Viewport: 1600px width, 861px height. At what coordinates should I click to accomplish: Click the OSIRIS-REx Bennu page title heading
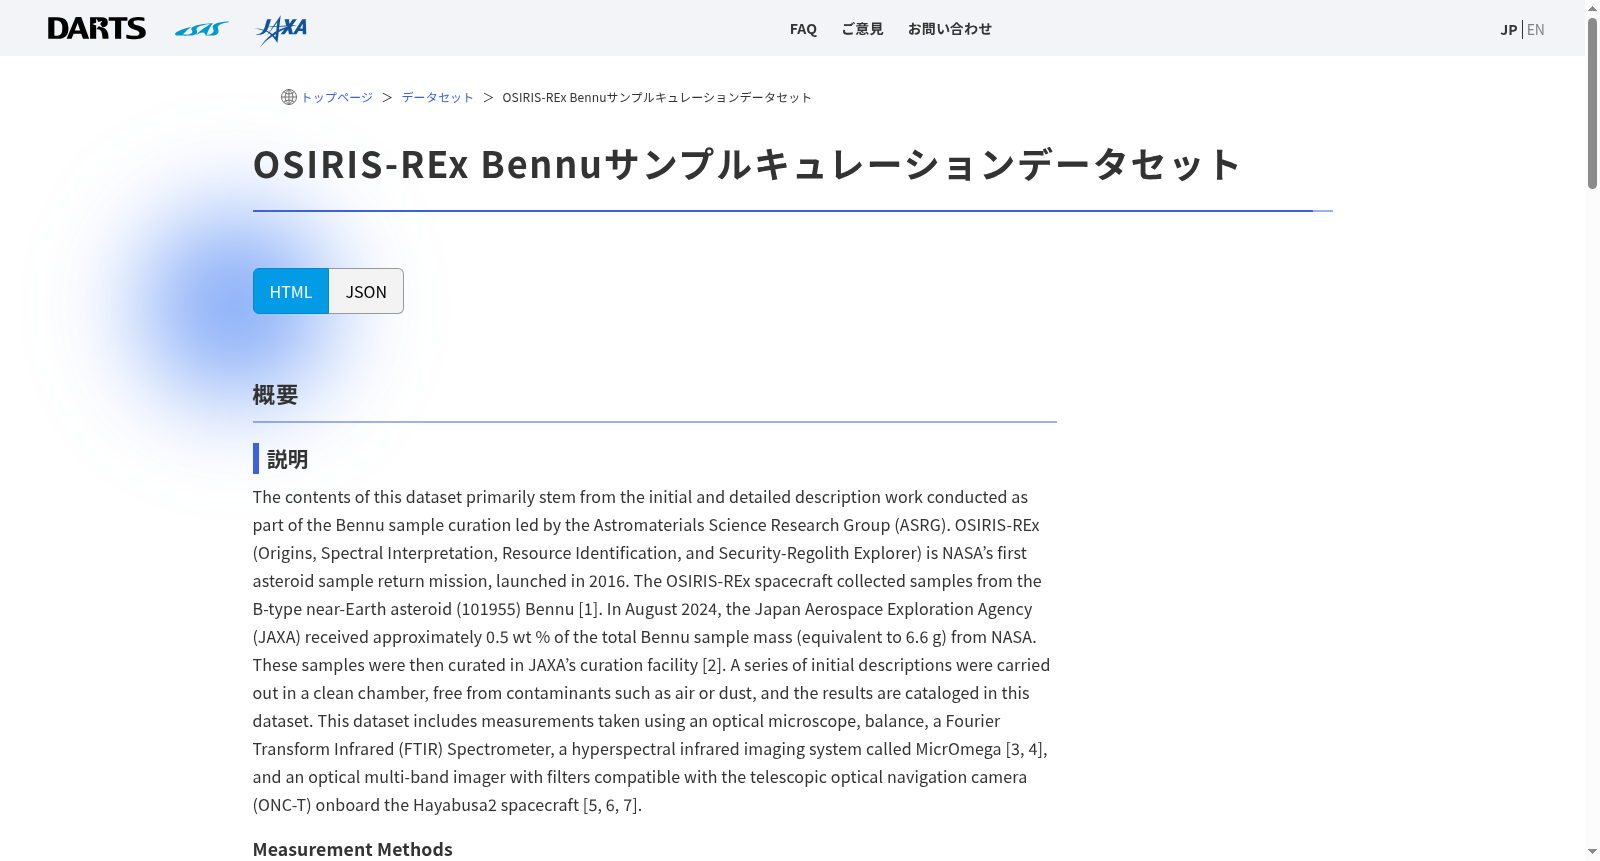coord(747,164)
